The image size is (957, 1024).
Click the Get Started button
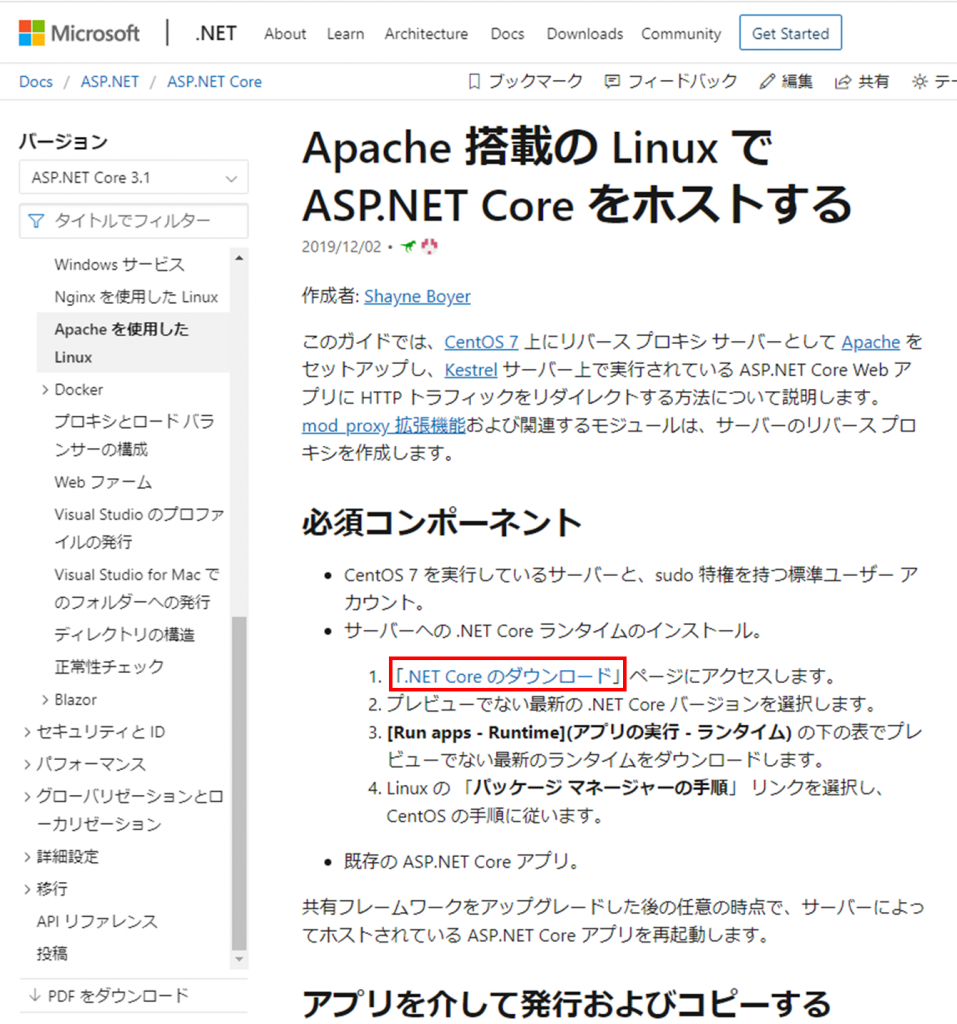[790, 33]
